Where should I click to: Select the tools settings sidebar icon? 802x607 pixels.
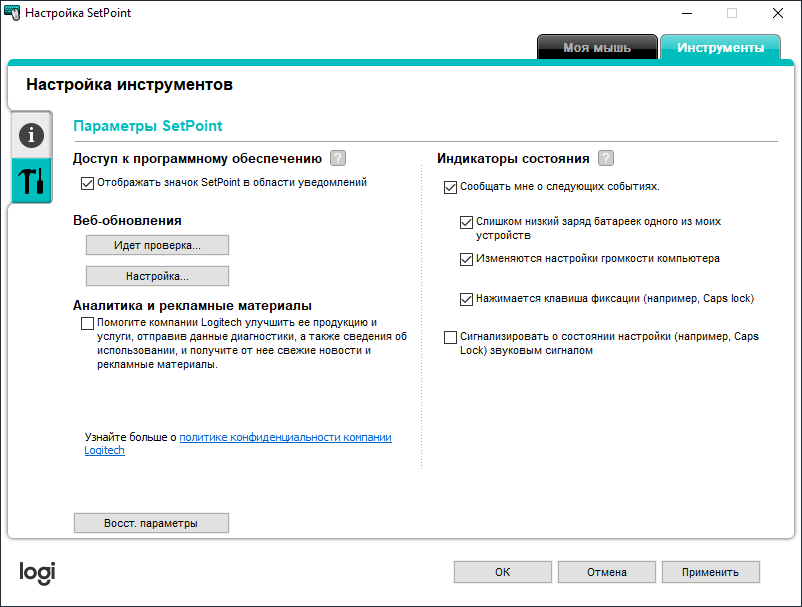point(31,181)
